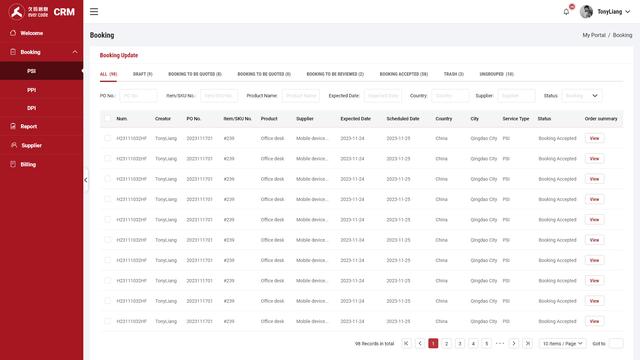Click the Order summary column header
The height and width of the screenshot is (360, 640).
tap(601, 118)
